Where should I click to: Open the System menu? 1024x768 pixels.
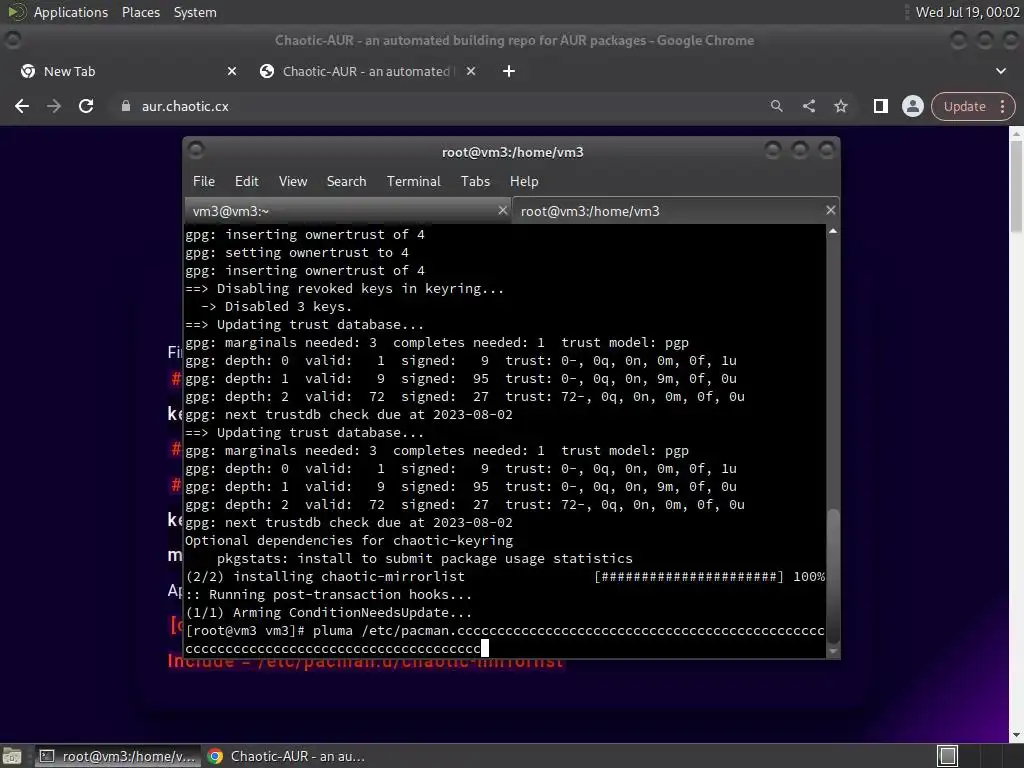click(195, 12)
